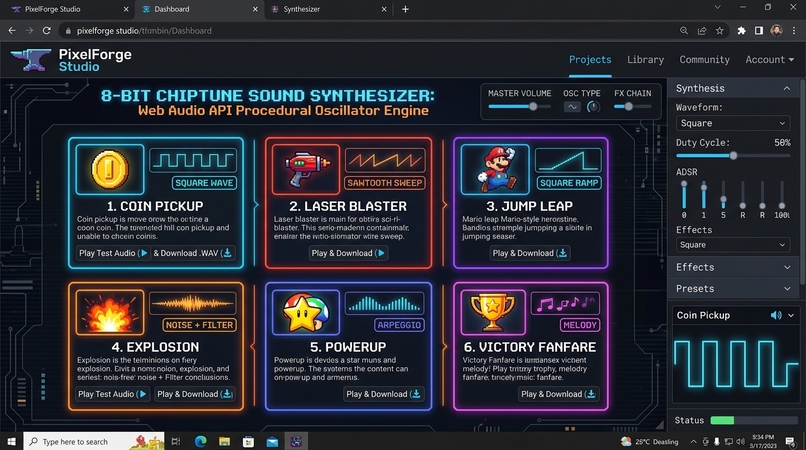Click Play Test Audio for Explosion

tap(113, 394)
